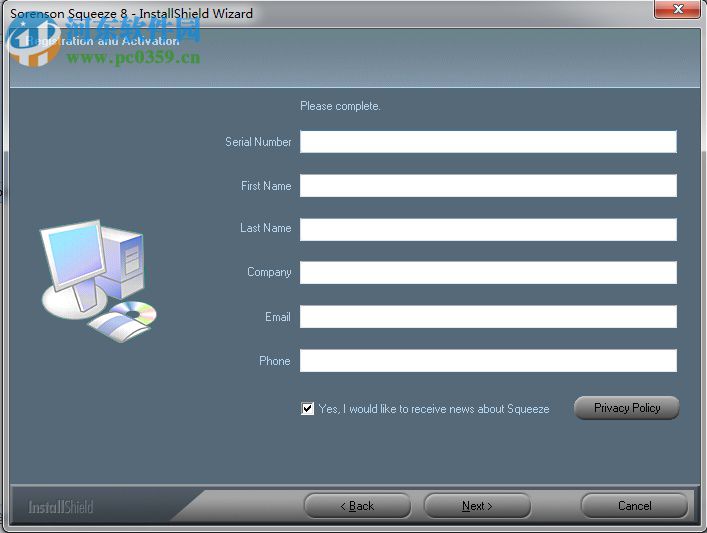Open the Privacy Policy
This screenshot has height=533, width=707.
pos(627,408)
